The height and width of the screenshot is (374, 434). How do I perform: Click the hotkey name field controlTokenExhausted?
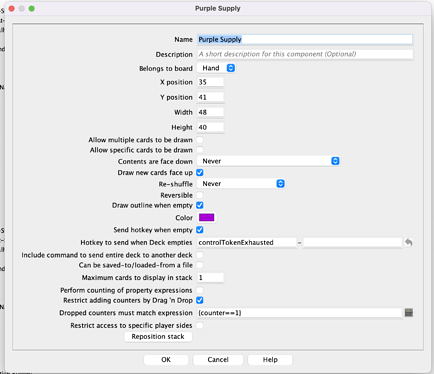pos(246,242)
